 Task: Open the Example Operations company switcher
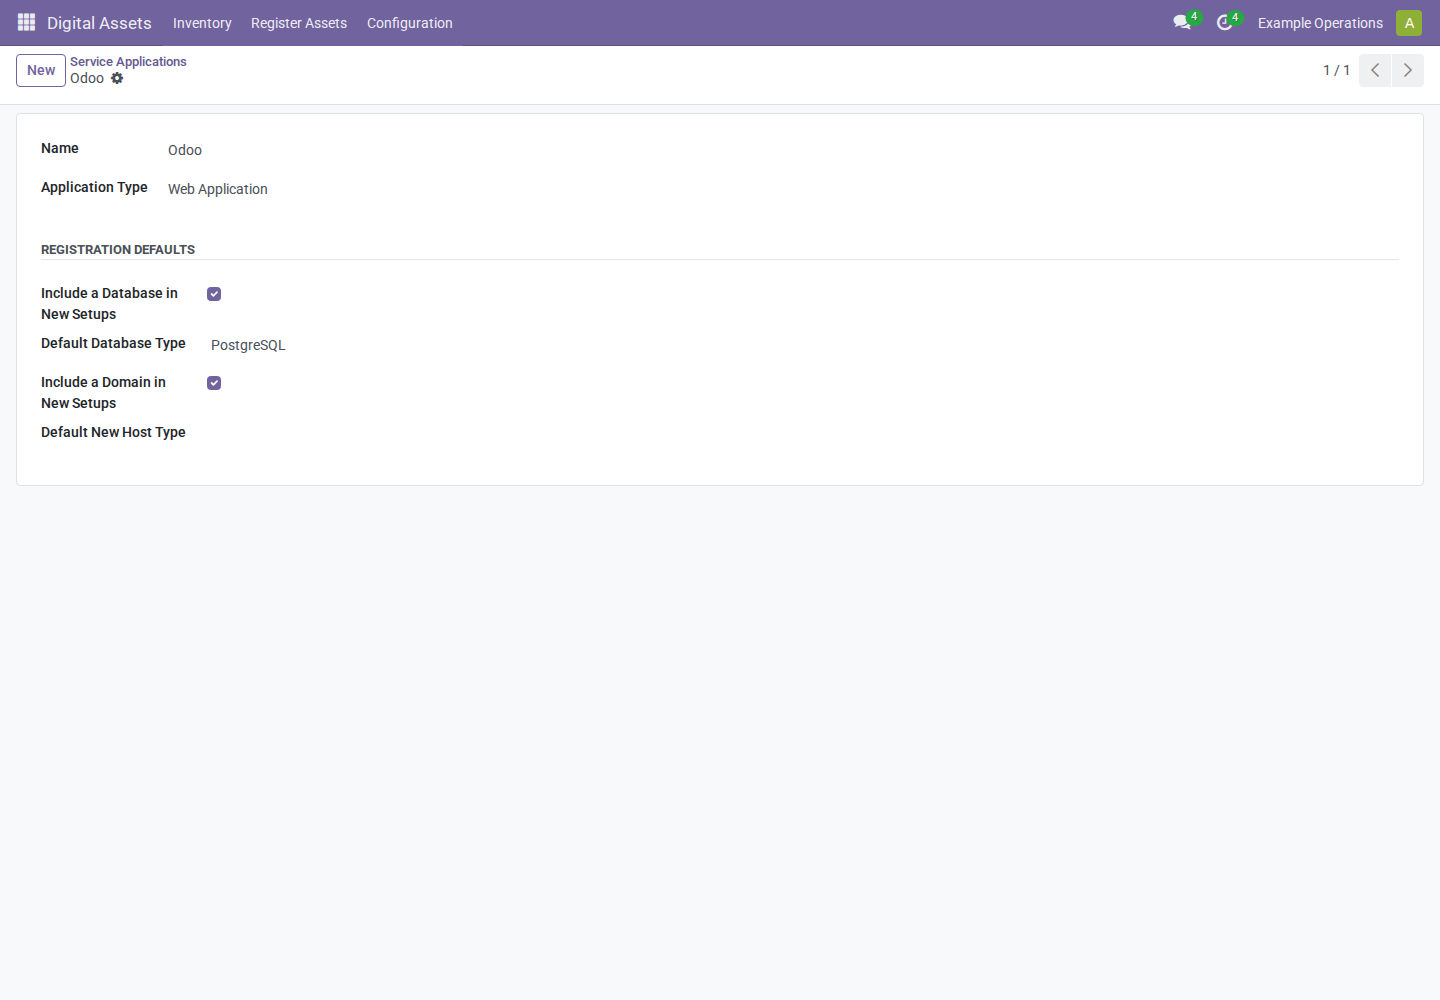1320,22
